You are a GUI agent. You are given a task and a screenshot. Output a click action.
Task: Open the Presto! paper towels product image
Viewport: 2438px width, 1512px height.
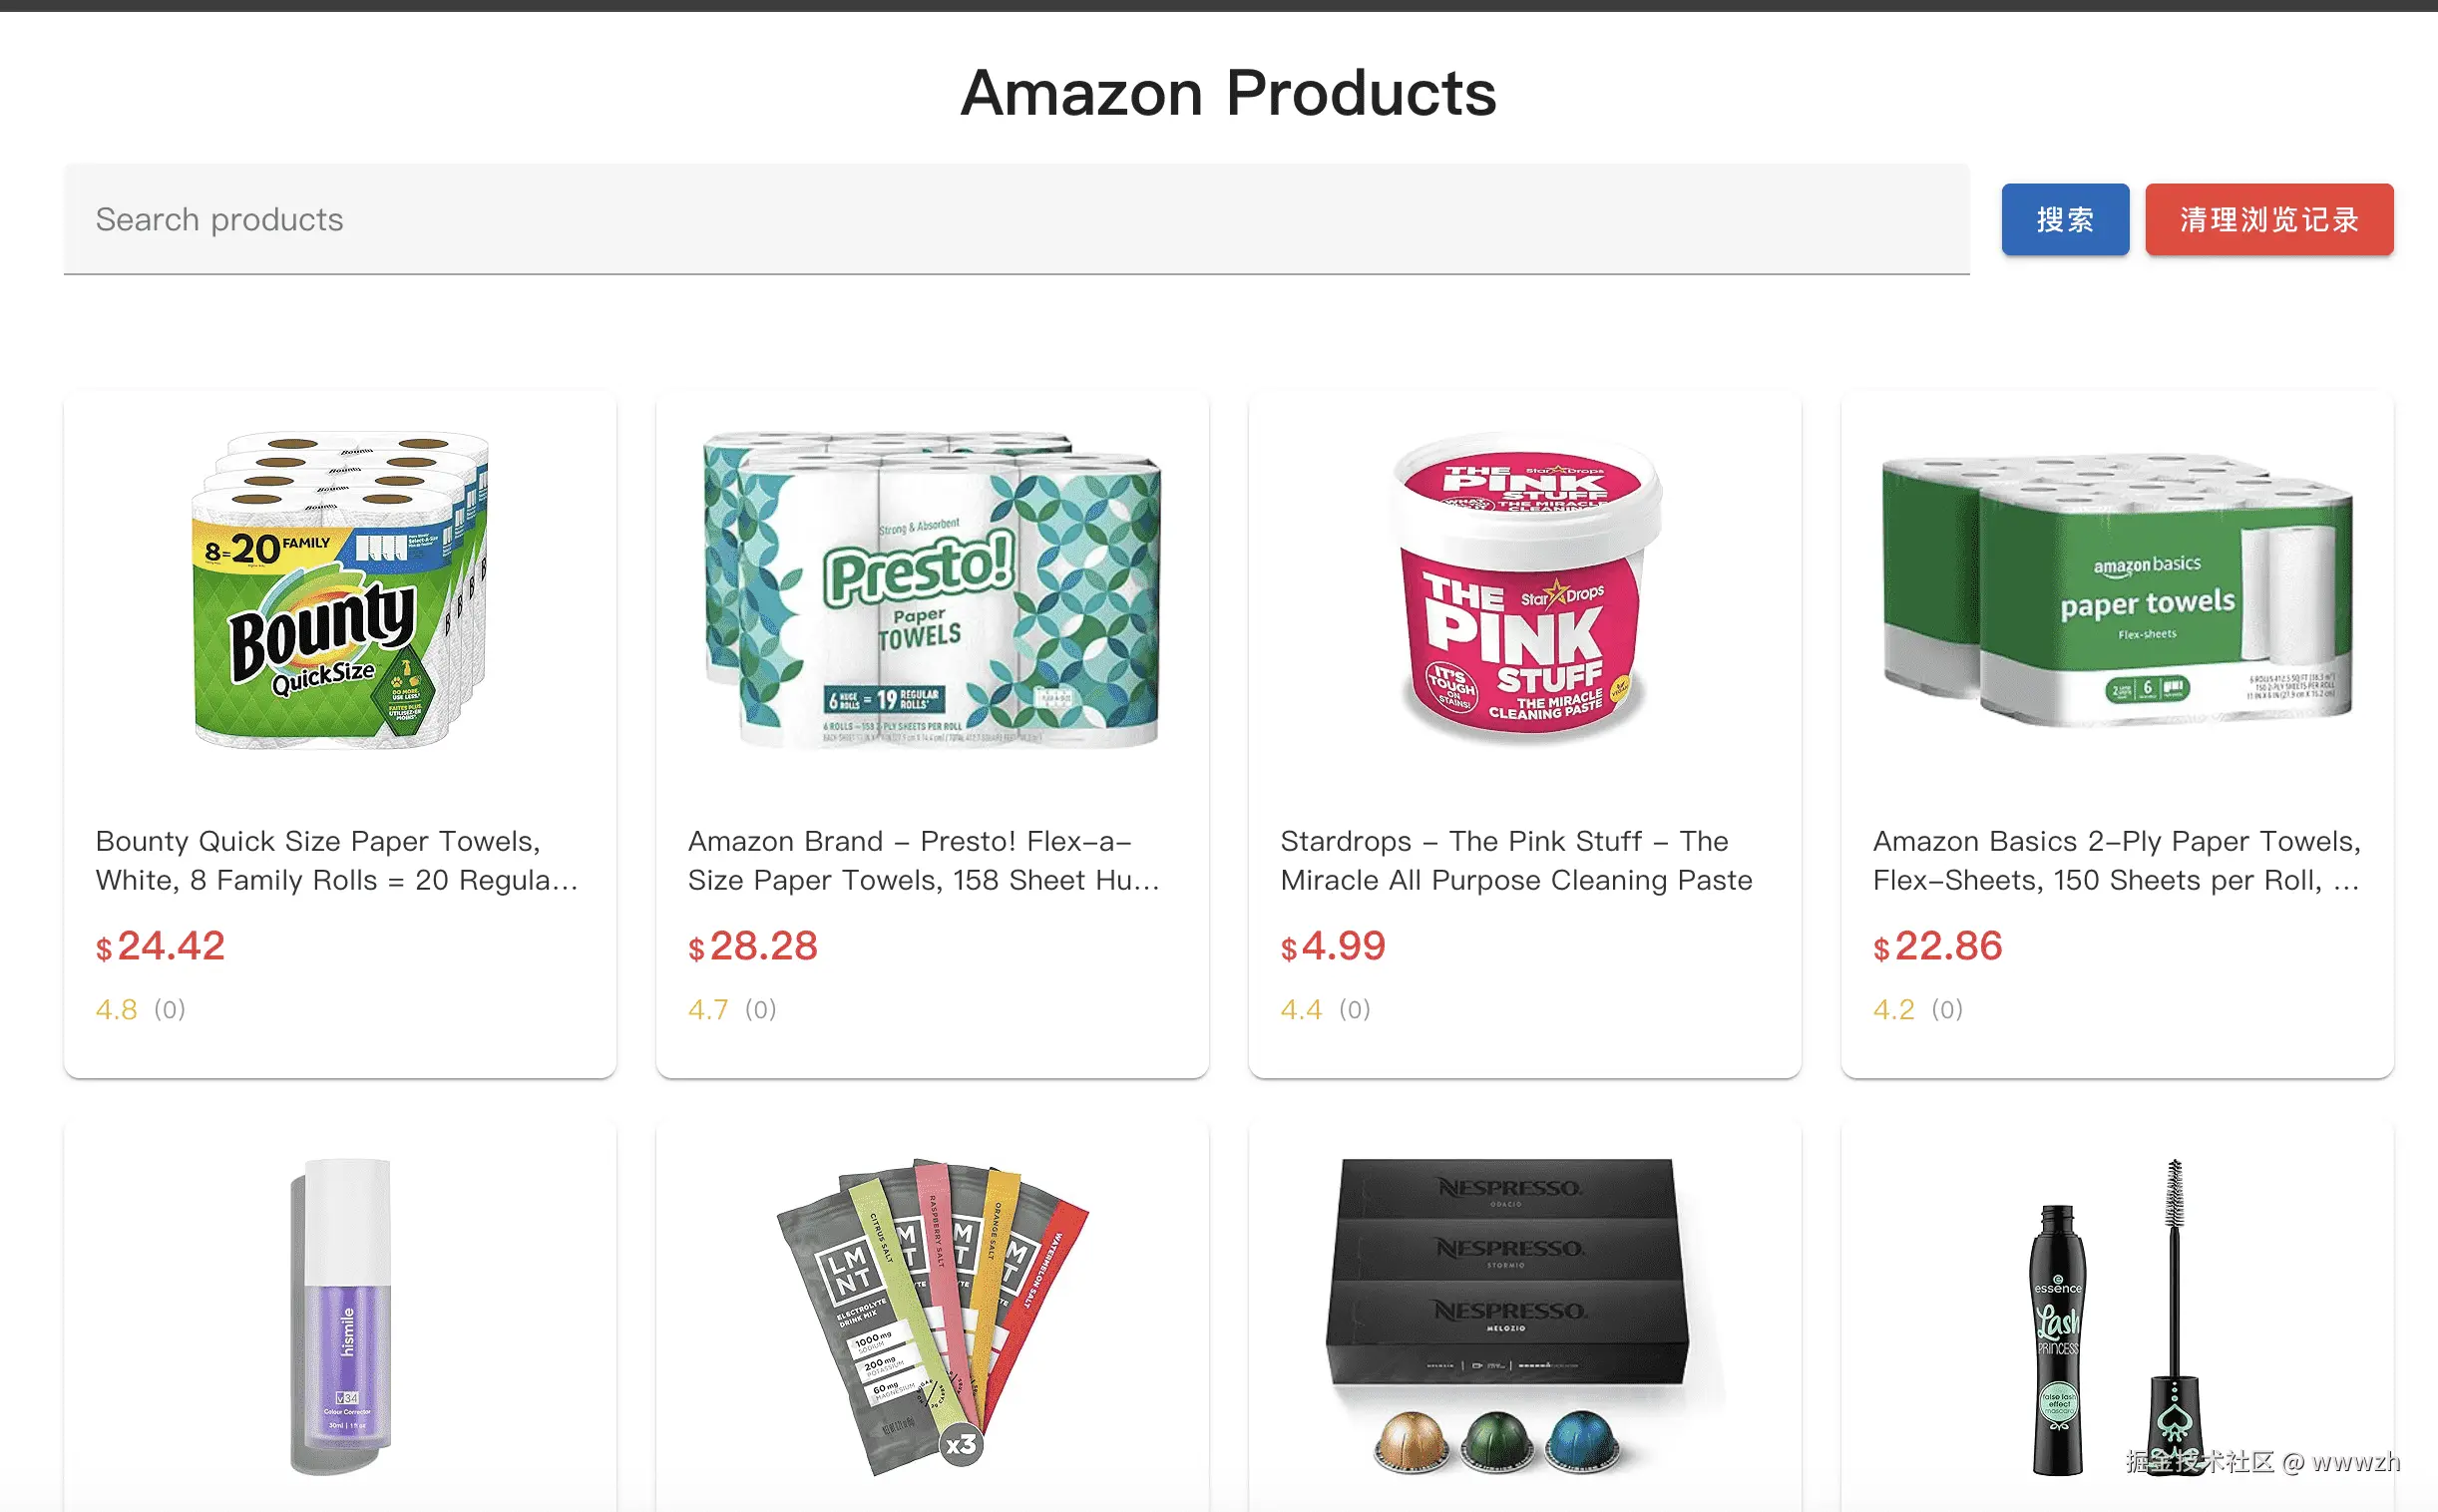932,590
